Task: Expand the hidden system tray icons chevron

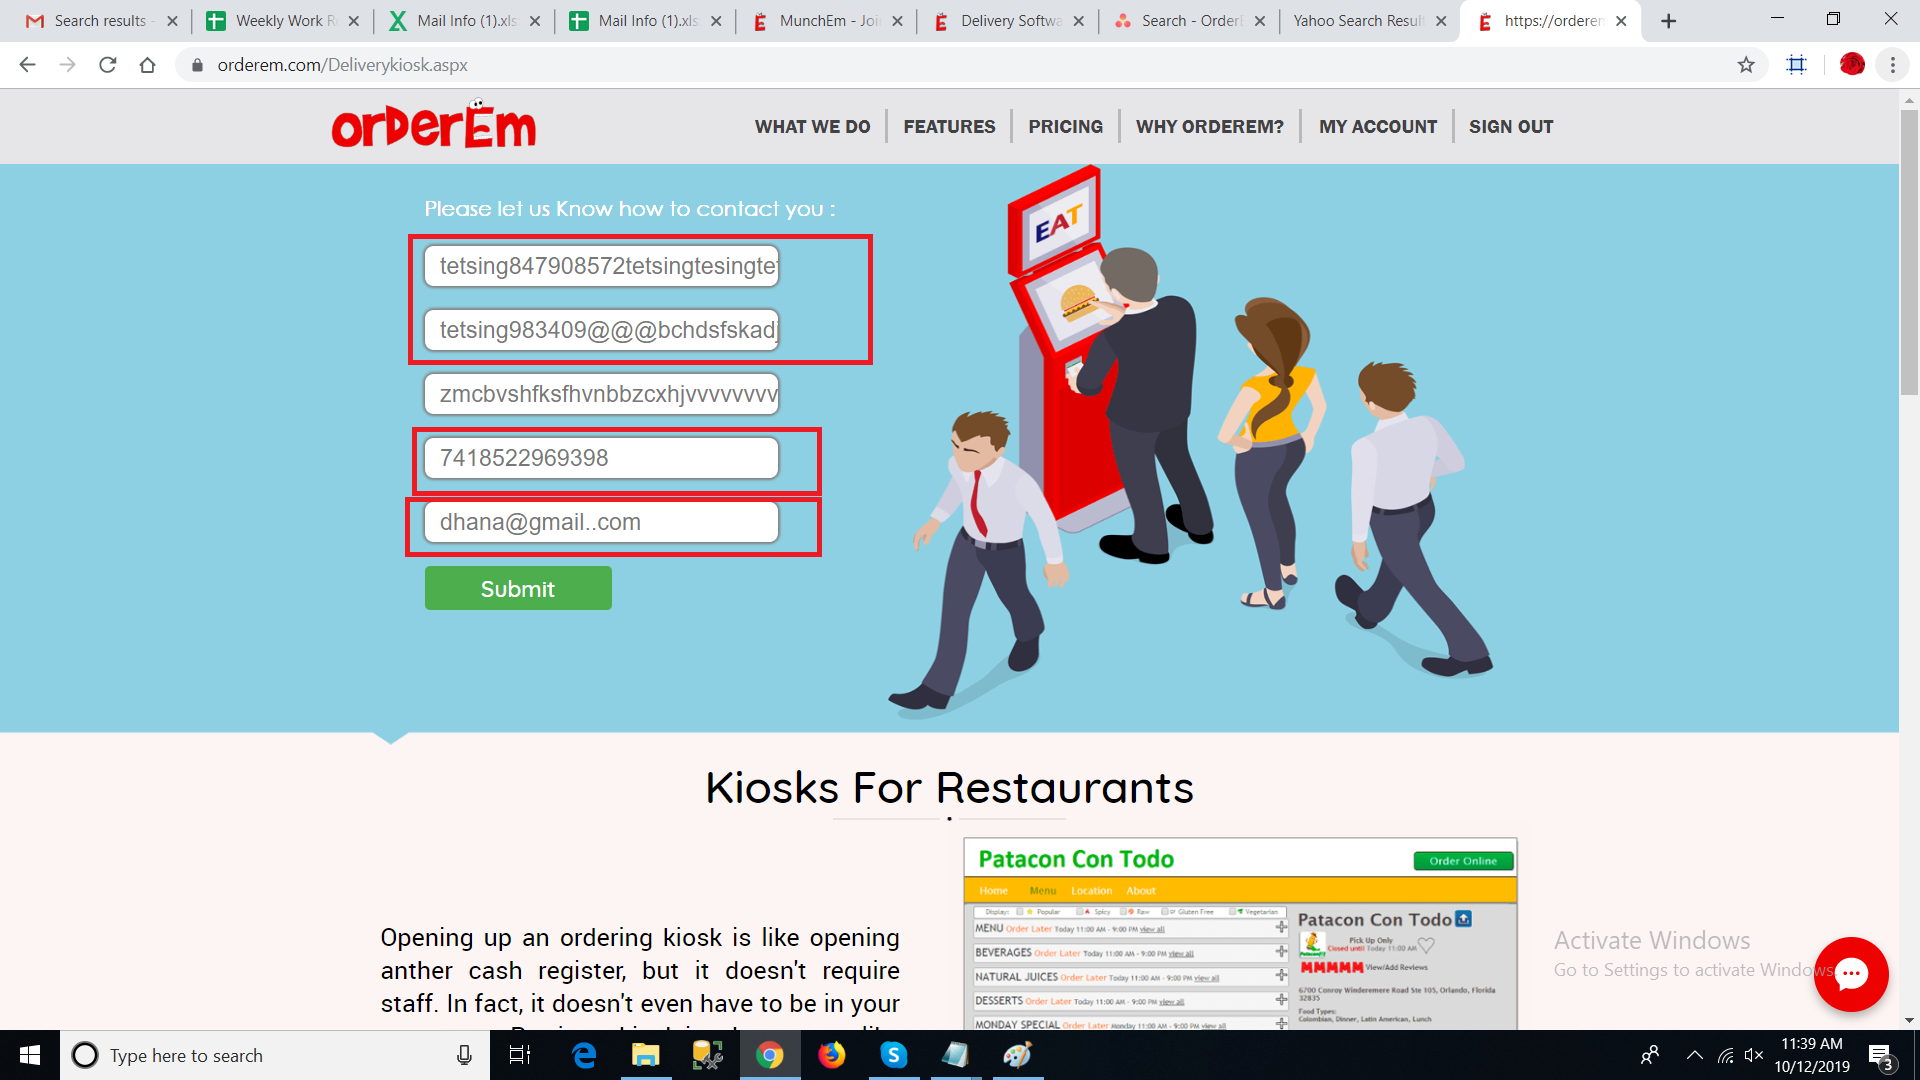Action: click(x=1694, y=1055)
